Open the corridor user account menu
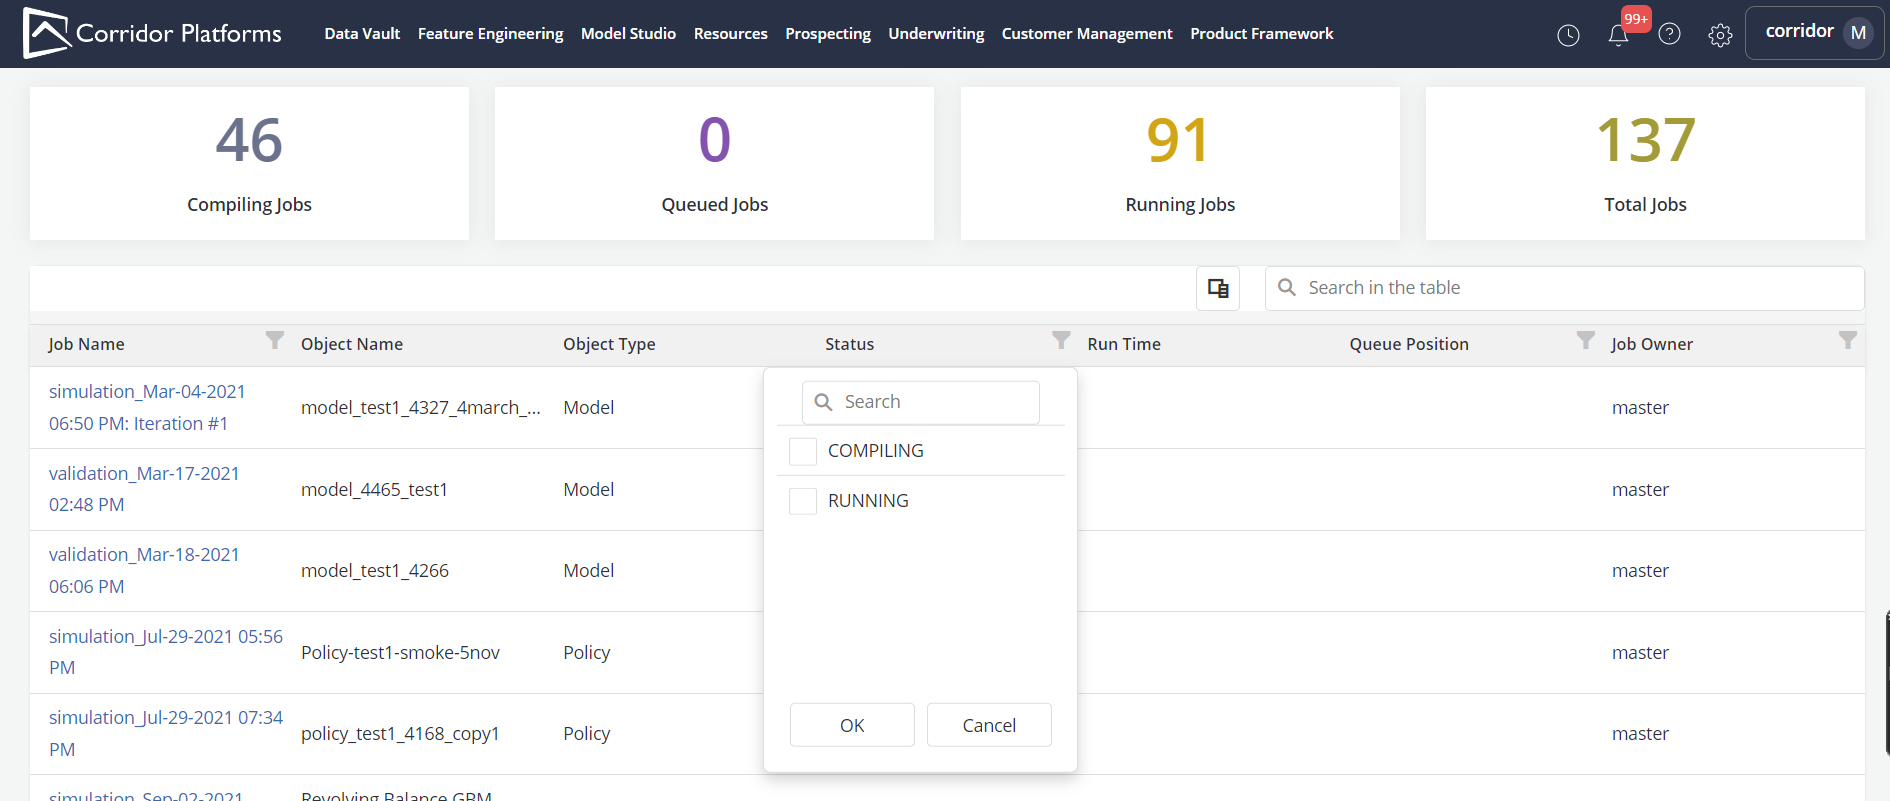 pos(1814,33)
